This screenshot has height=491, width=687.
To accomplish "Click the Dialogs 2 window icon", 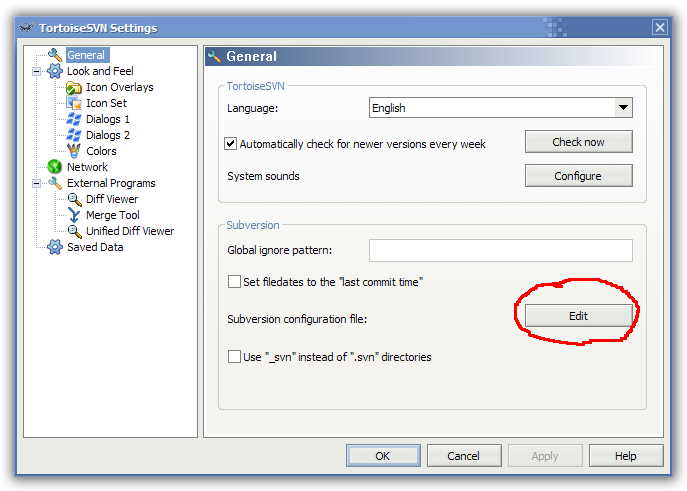I will tap(74, 135).
